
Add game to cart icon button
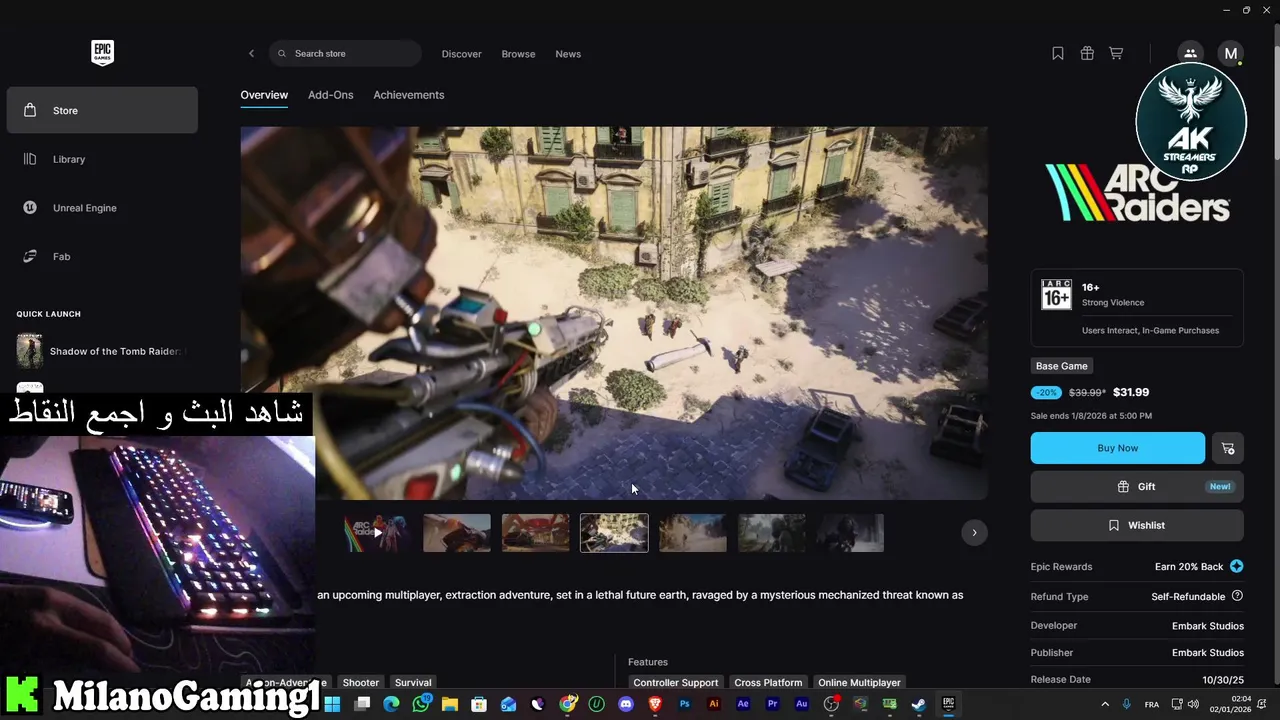tap(1228, 448)
